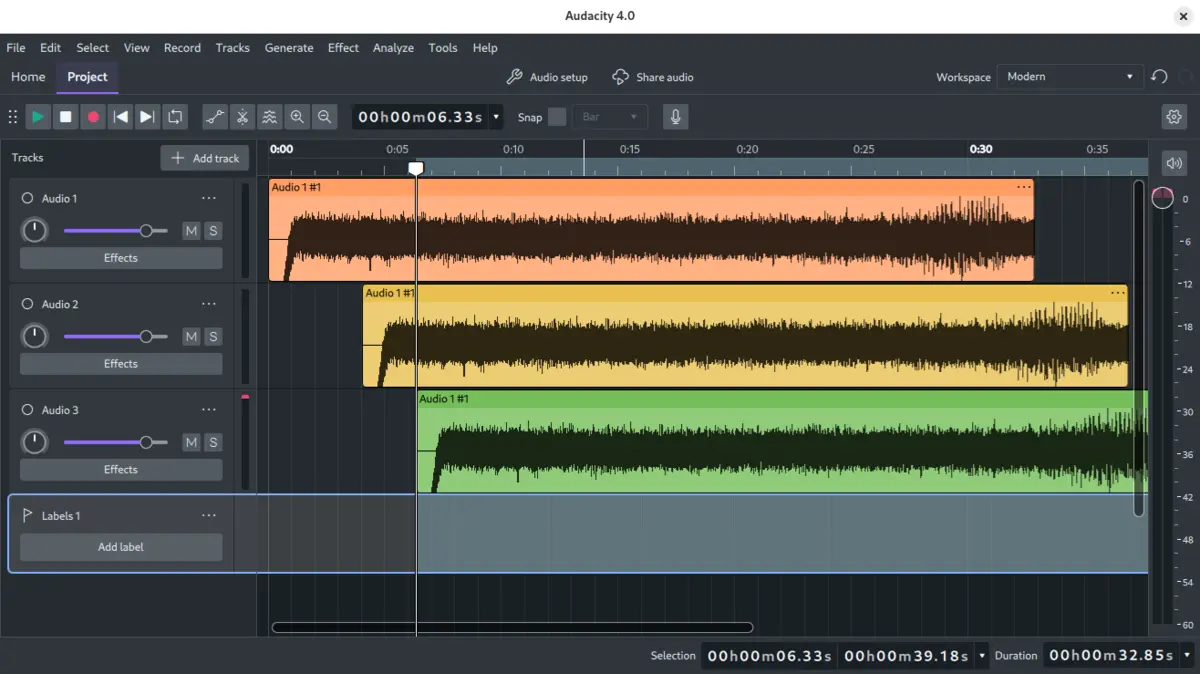Start recording with the red Record button
Image resolution: width=1200 pixels, height=674 pixels.
pyautogui.click(x=93, y=117)
